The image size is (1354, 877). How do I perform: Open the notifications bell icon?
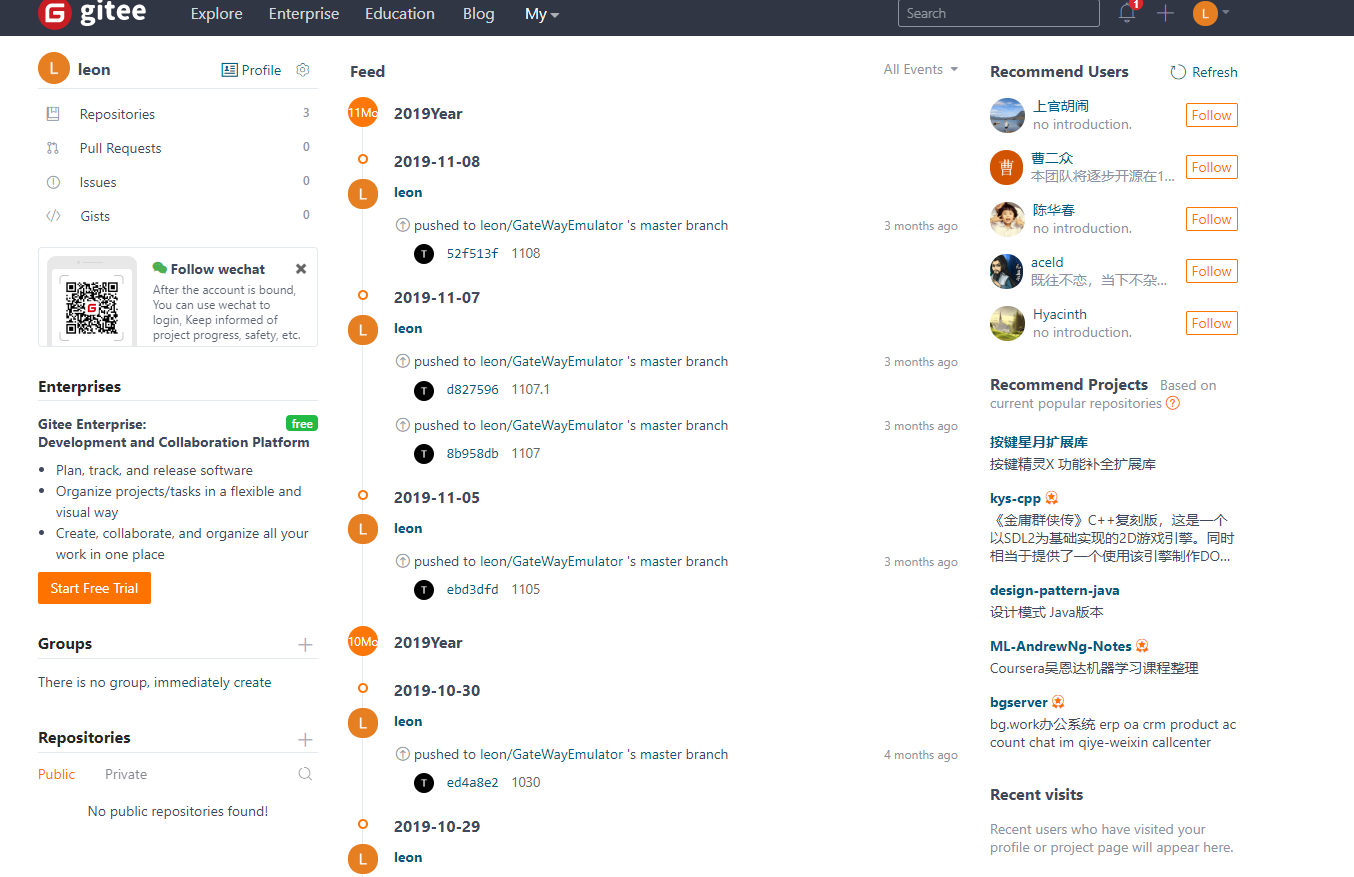pos(1127,13)
